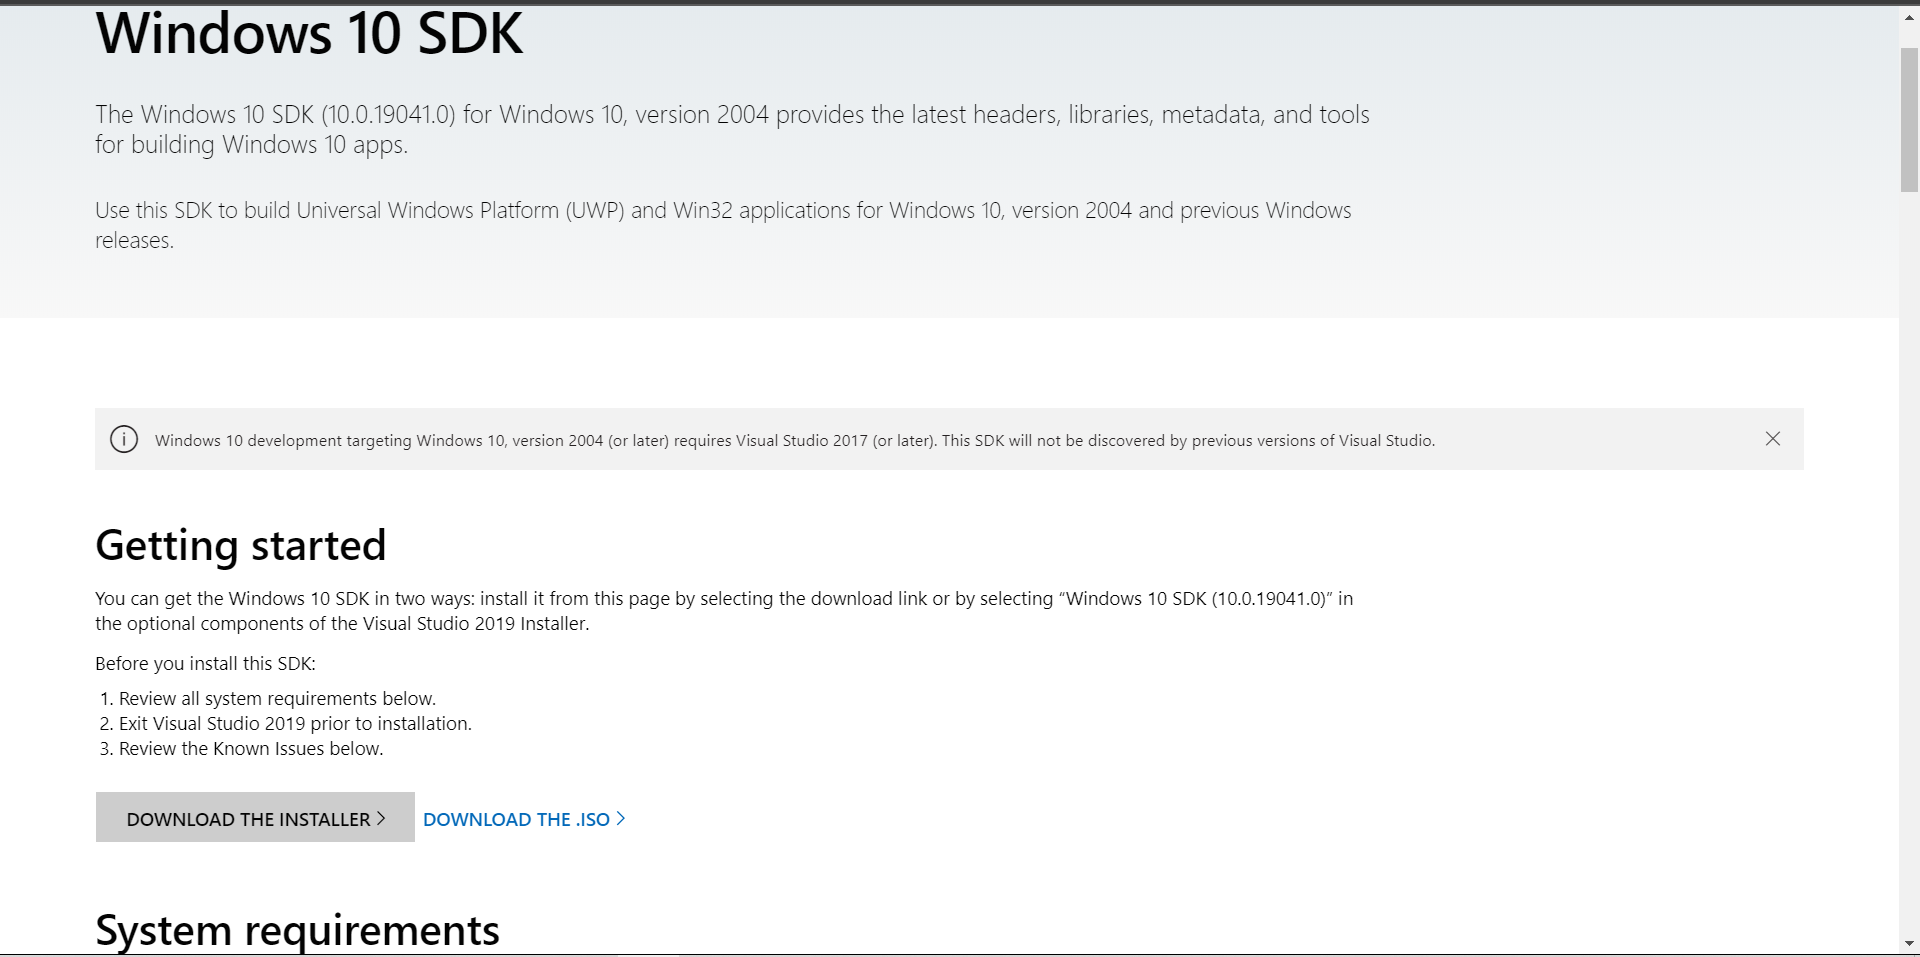Screen dimensions: 1920x957
Task: Click the Windows 10 SDK page title
Action: [309, 34]
